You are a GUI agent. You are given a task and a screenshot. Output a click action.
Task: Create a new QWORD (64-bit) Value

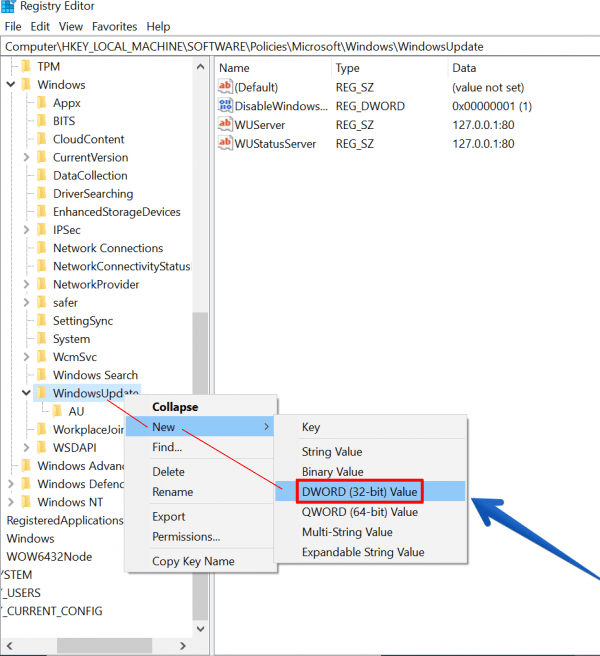[x=370, y=512]
